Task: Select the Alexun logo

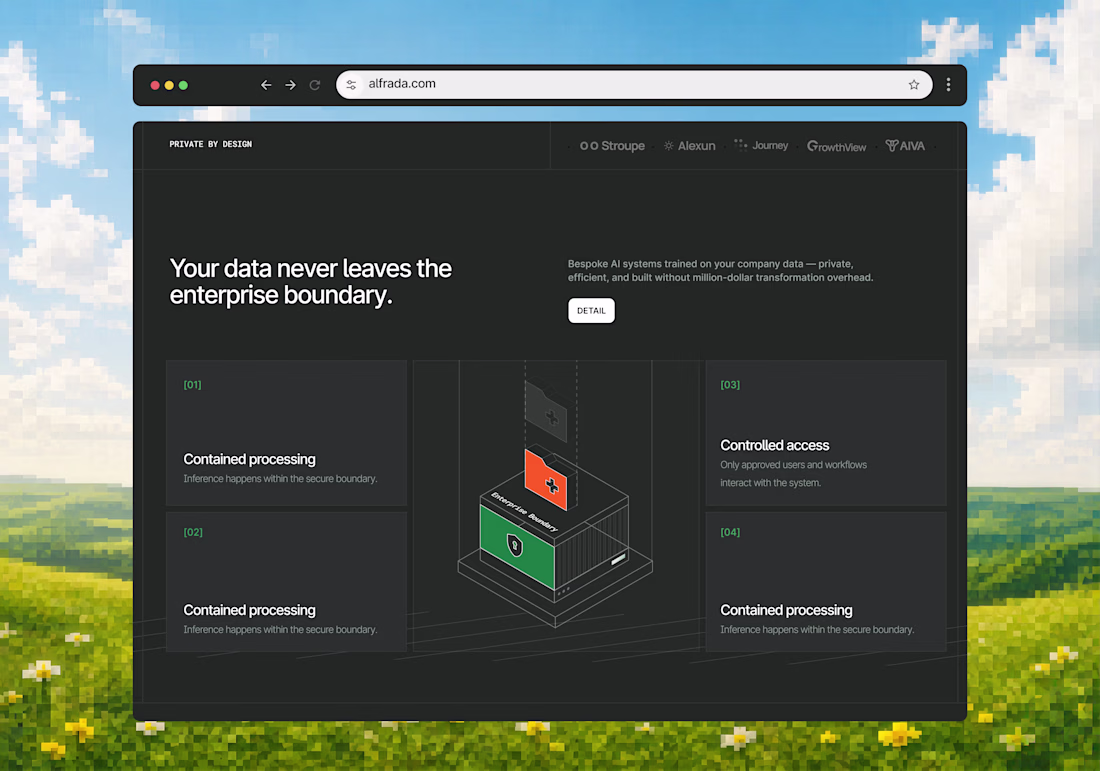Action: coord(690,146)
